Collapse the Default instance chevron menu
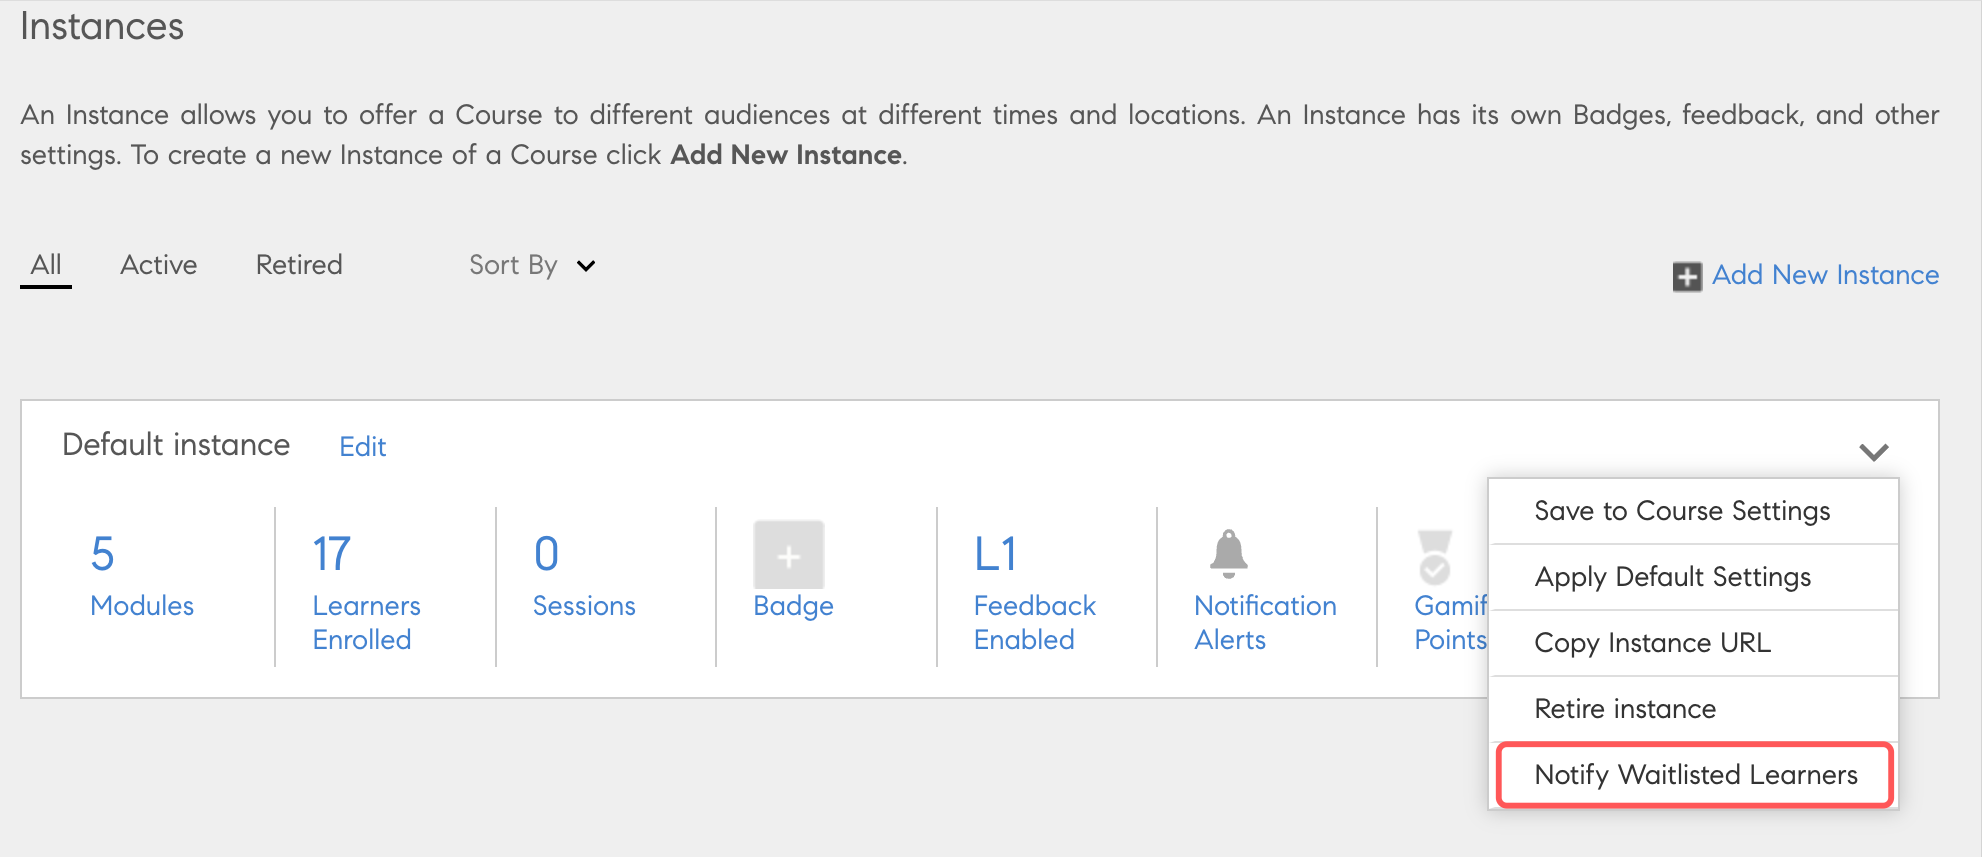The width and height of the screenshot is (1982, 857). click(x=1873, y=452)
